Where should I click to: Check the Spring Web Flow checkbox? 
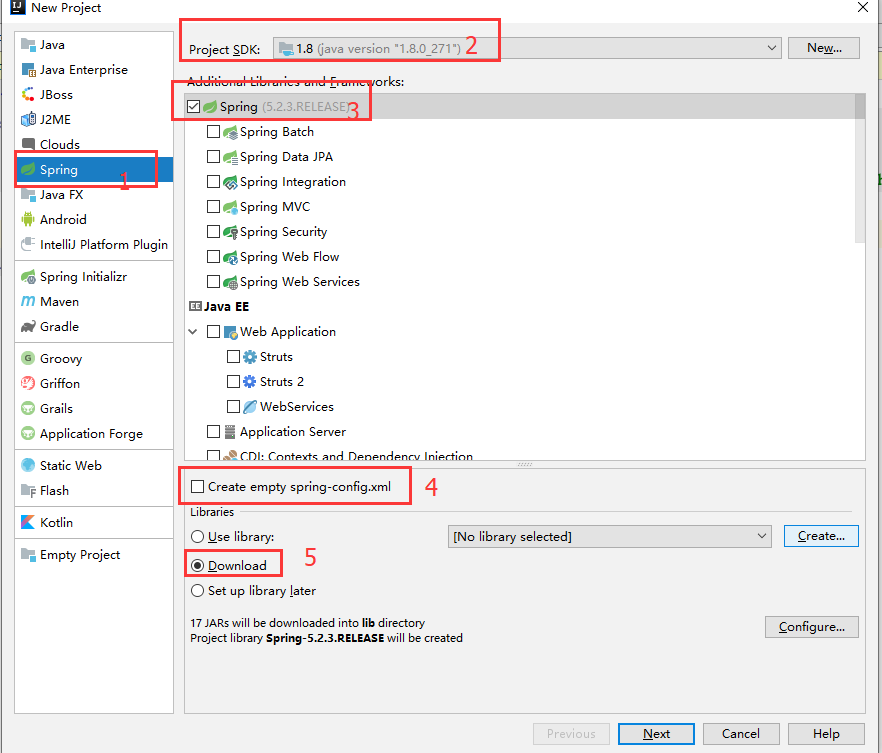213,256
